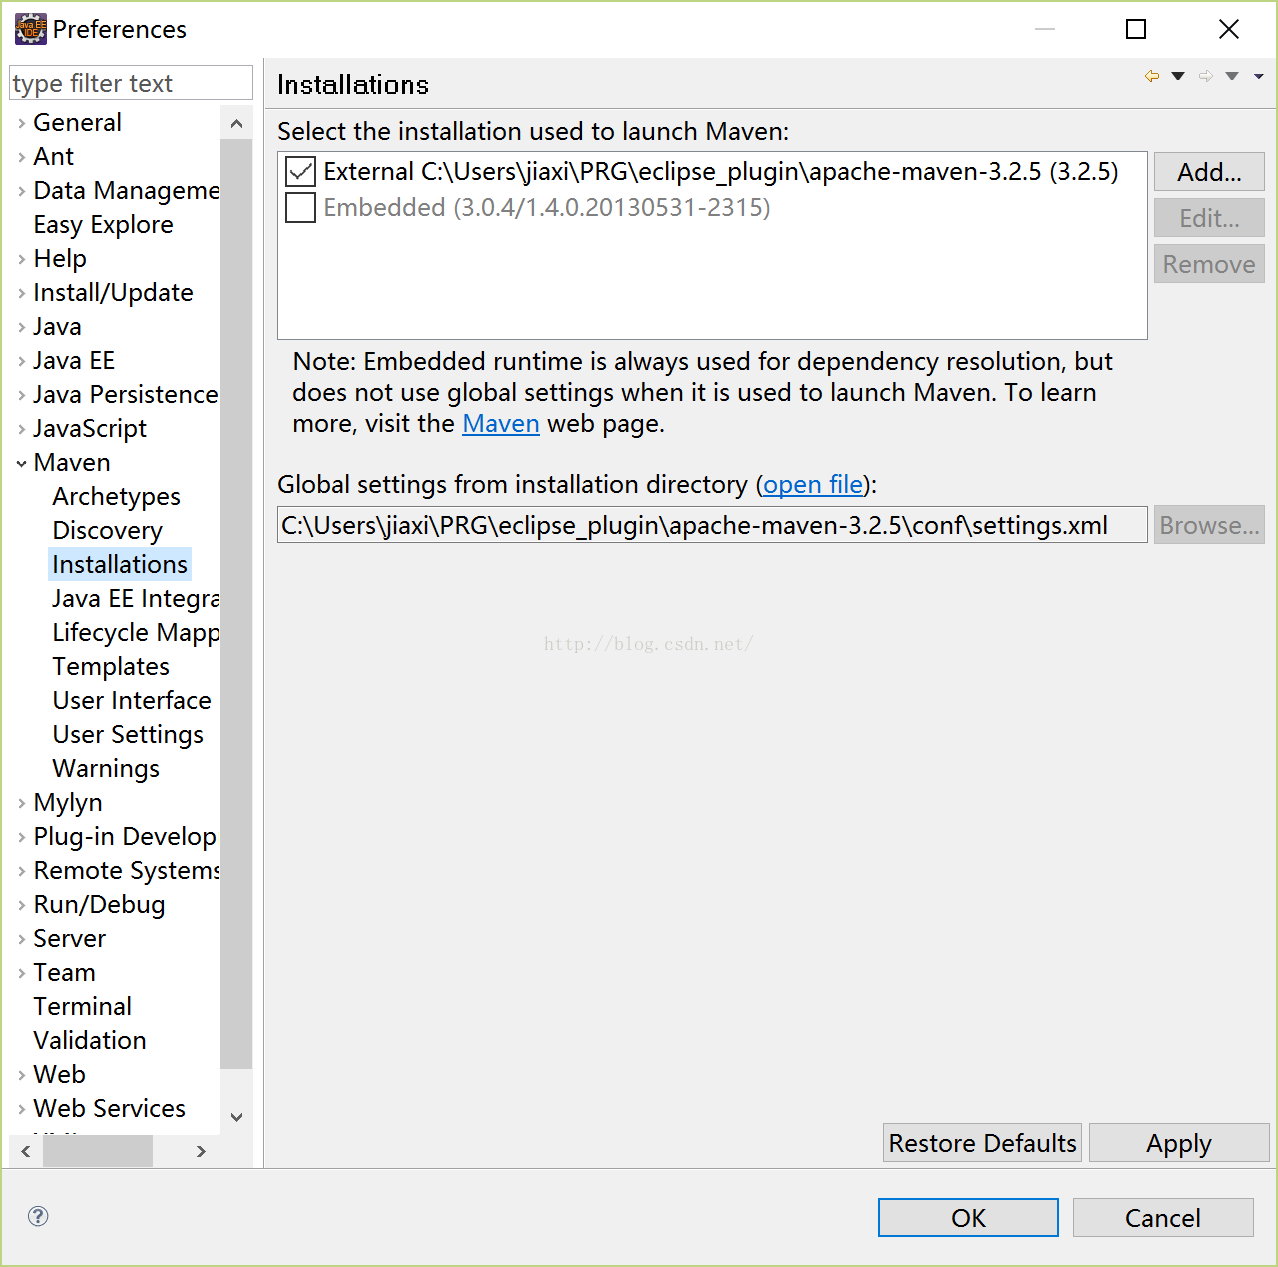Select Terminal in the preferences tree
This screenshot has width=1278, height=1267.
pyautogui.click(x=82, y=1006)
